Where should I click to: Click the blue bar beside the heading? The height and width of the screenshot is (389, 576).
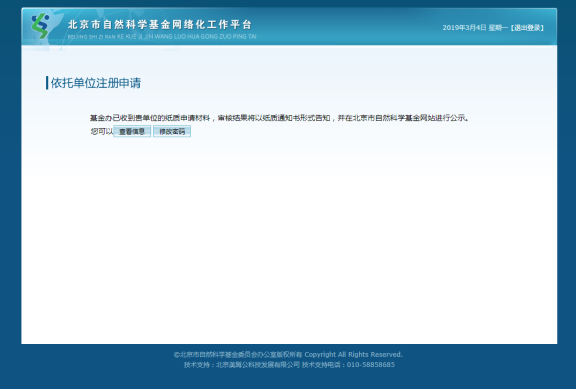click(x=47, y=83)
